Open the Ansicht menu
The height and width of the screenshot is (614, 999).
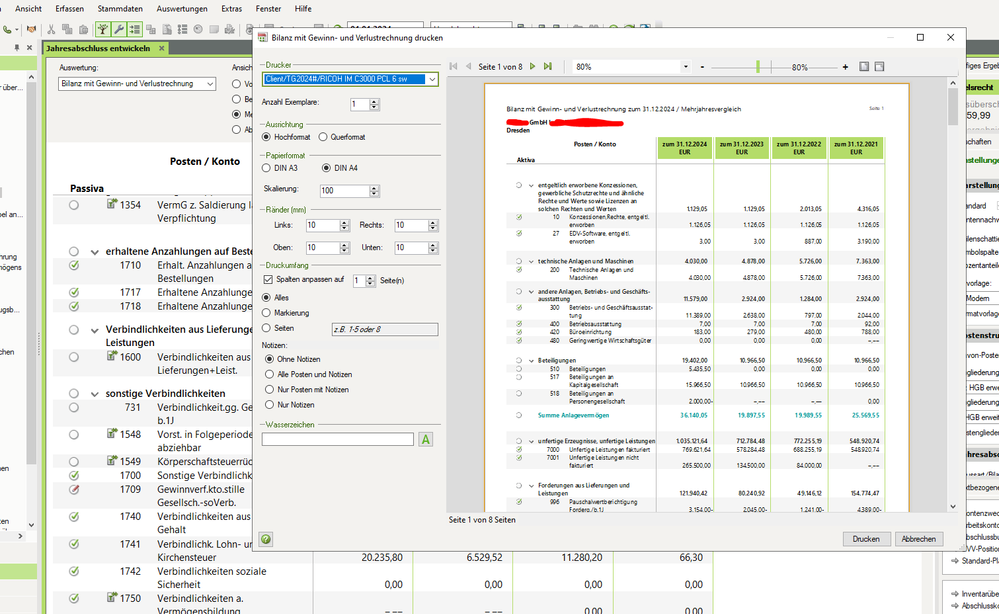click(29, 9)
